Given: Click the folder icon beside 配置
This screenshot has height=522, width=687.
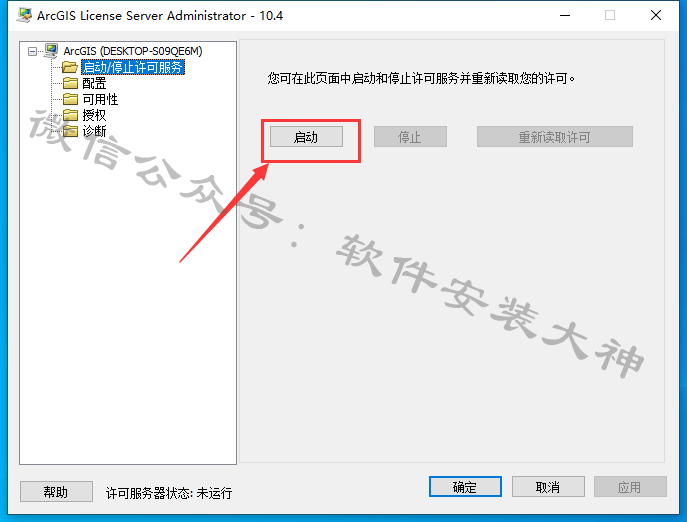Looking at the screenshot, I should point(70,83).
